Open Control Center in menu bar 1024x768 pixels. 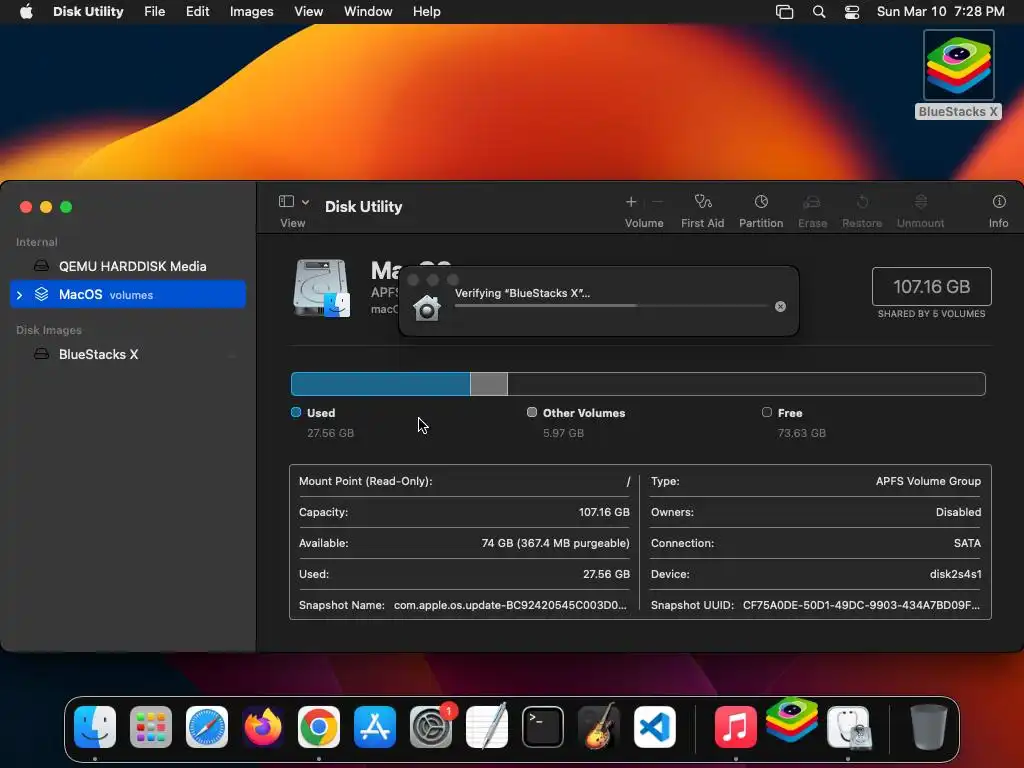[x=852, y=12]
